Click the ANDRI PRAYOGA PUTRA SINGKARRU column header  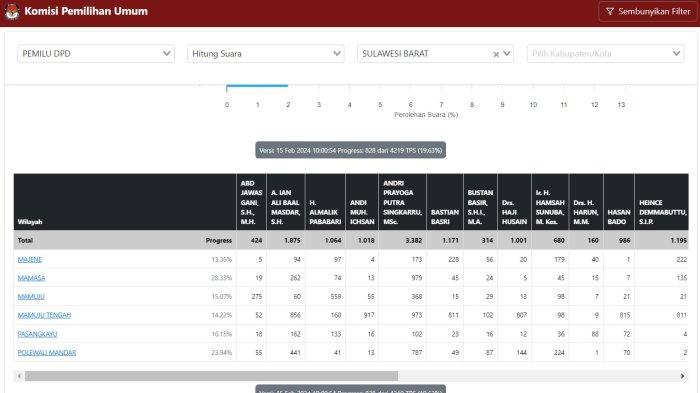tap(402, 202)
